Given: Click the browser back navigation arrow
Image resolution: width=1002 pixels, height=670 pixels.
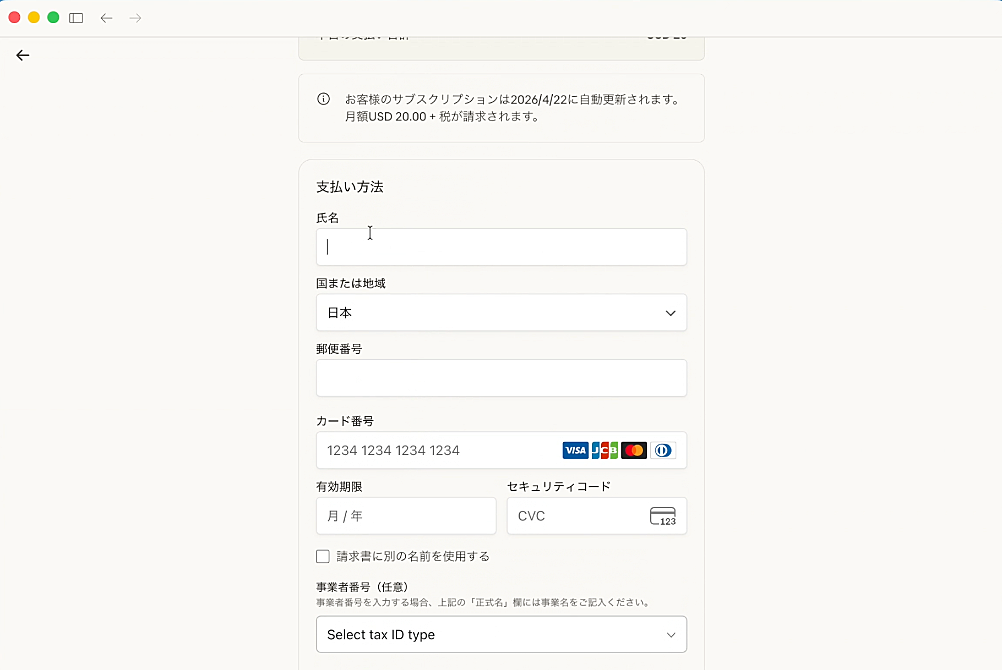Looking at the screenshot, I should (106, 18).
